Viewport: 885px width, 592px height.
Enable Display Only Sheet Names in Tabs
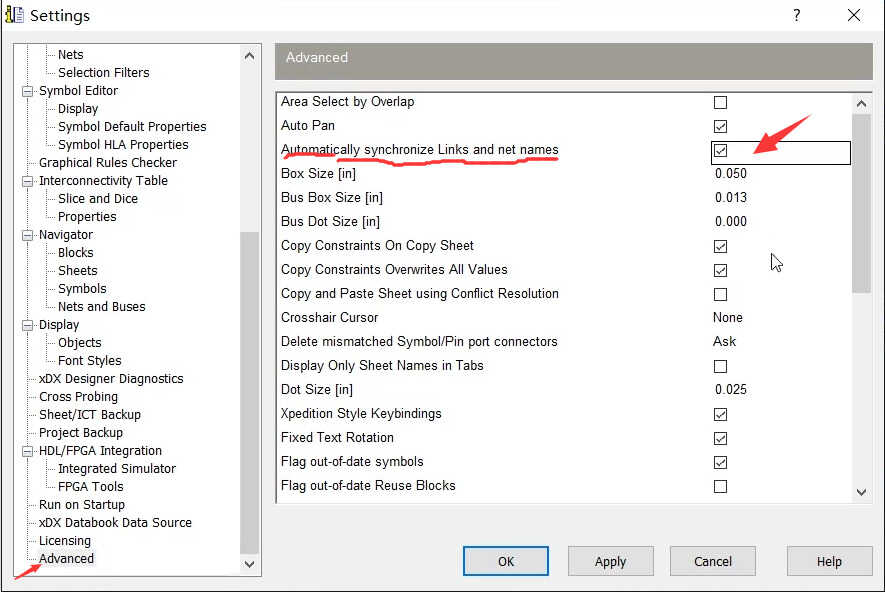(720, 367)
